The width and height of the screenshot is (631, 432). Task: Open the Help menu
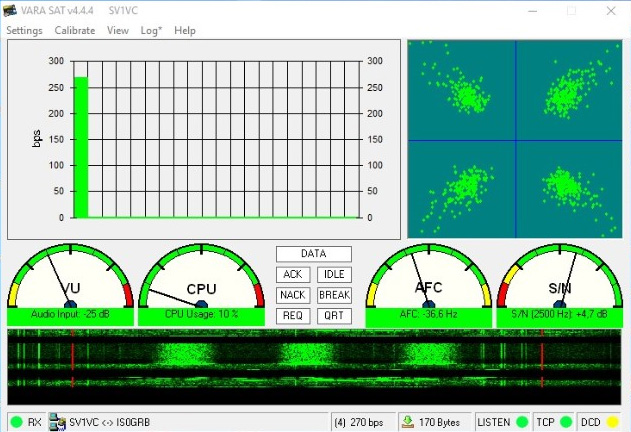click(185, 31)
